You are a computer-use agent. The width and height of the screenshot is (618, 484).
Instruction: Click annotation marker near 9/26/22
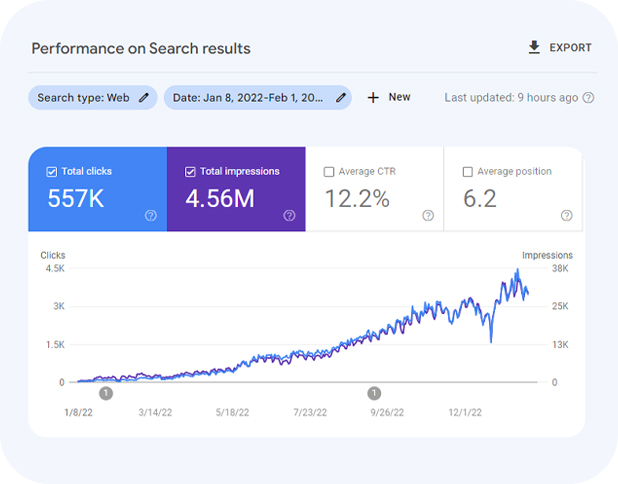click(374, 393)
